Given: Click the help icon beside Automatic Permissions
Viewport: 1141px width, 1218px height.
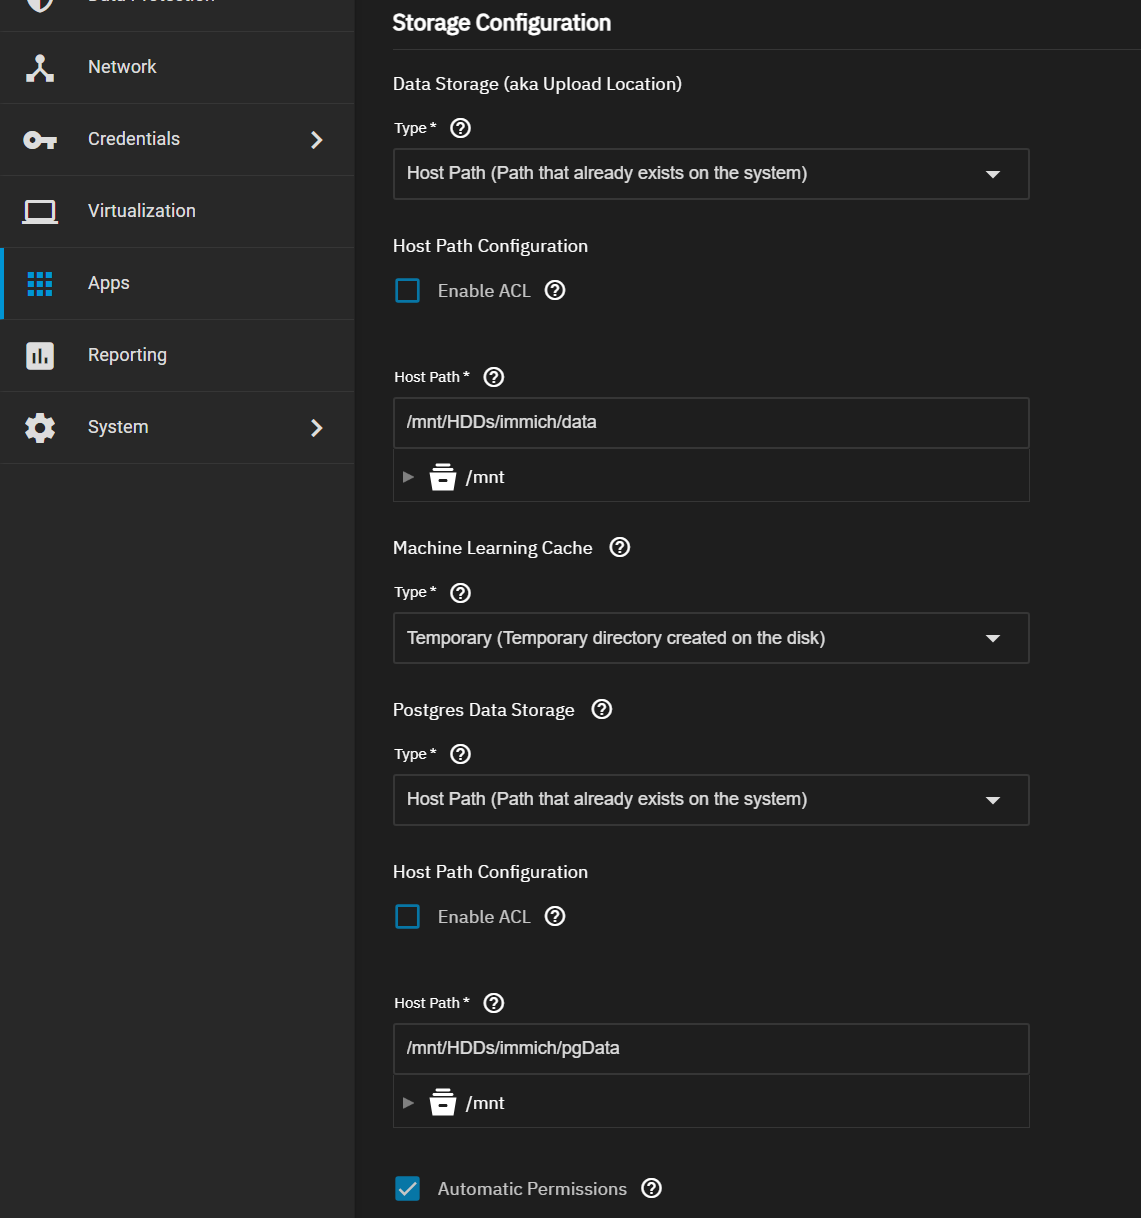Looking at the screenshot, I should tap(651, 1188).
